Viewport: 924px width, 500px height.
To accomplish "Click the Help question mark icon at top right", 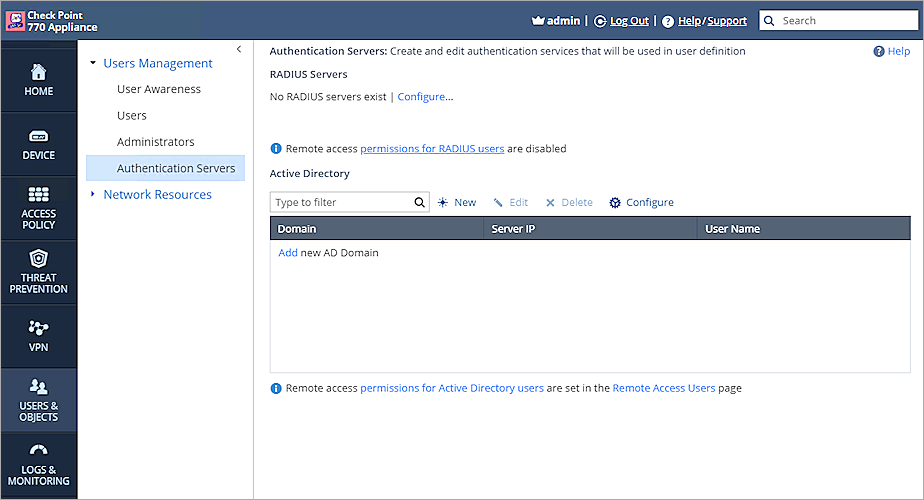I will (x=879, y=51).
